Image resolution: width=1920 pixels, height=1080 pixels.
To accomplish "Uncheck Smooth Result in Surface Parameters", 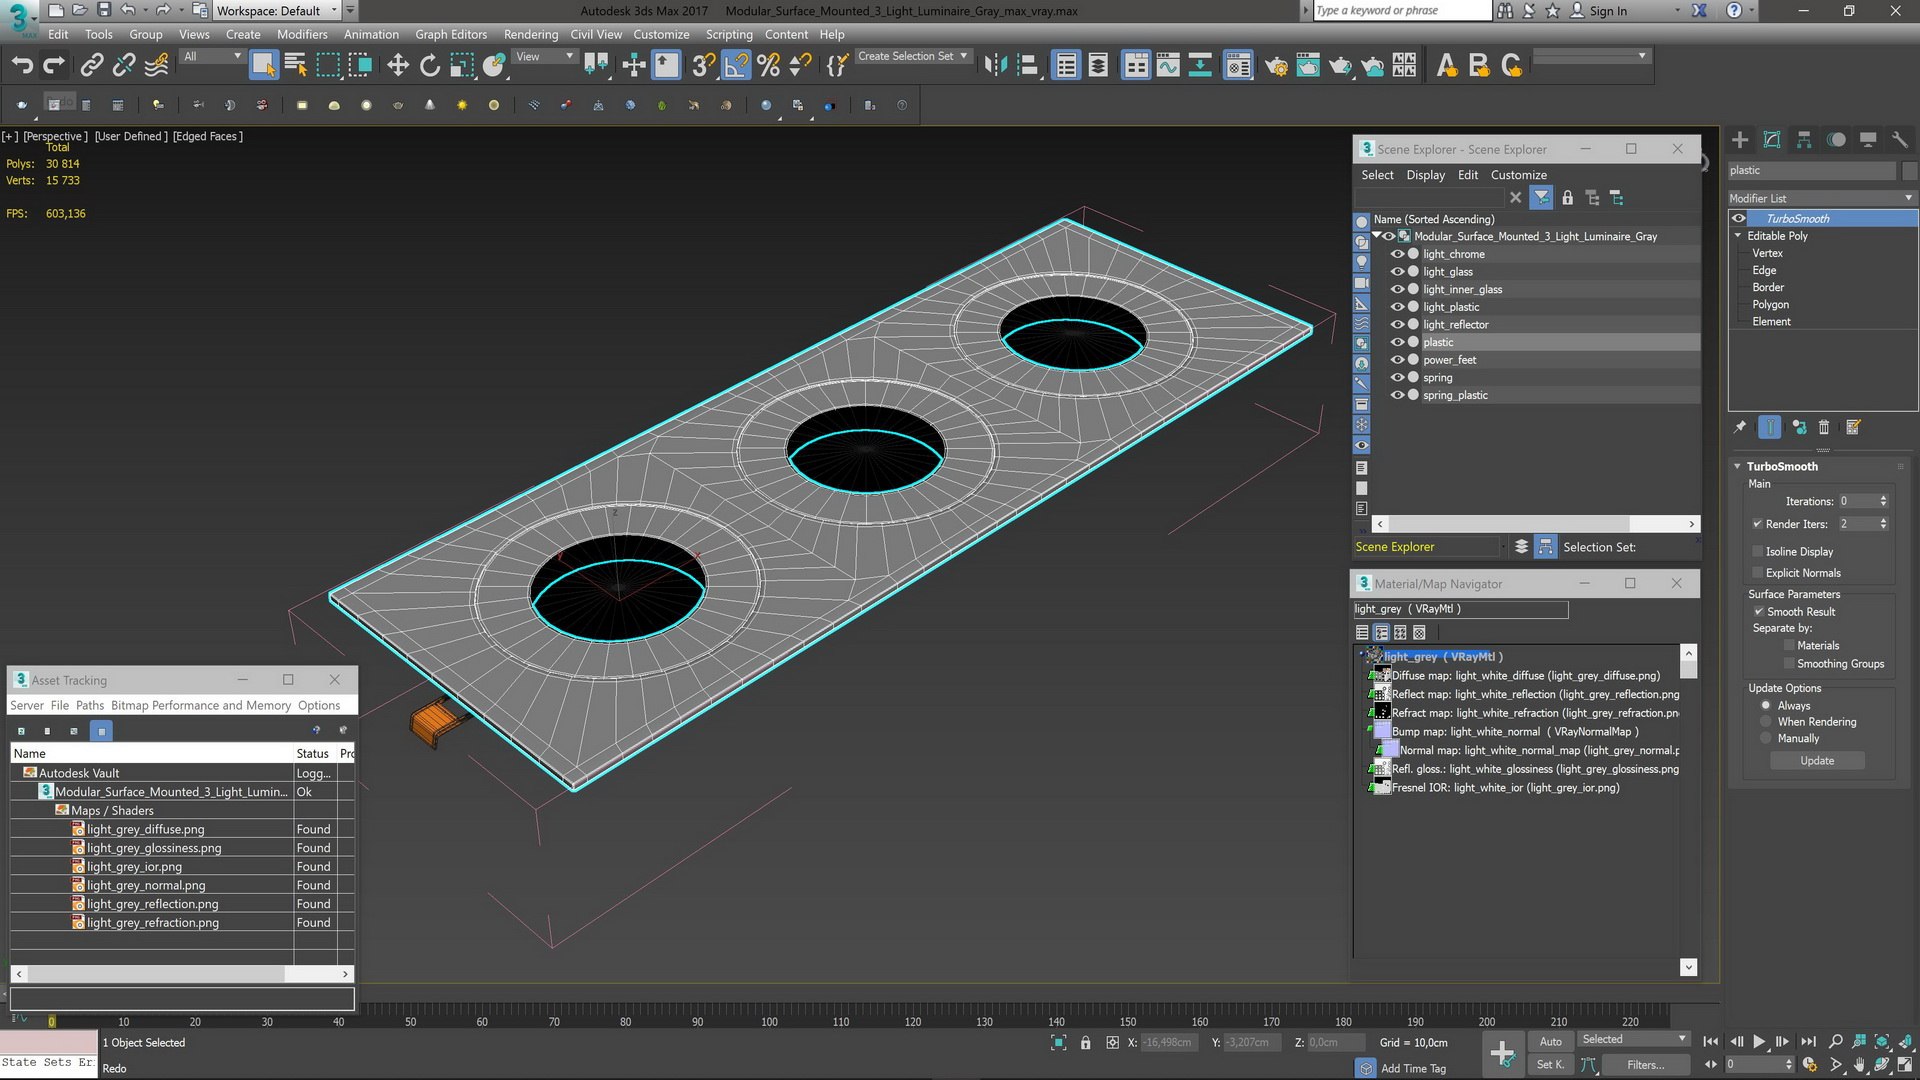I will click(x=1758, y=612).
